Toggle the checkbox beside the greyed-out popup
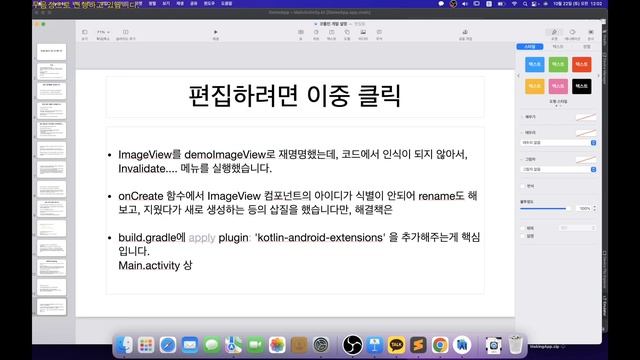640x360 pixels. point(522,228)
